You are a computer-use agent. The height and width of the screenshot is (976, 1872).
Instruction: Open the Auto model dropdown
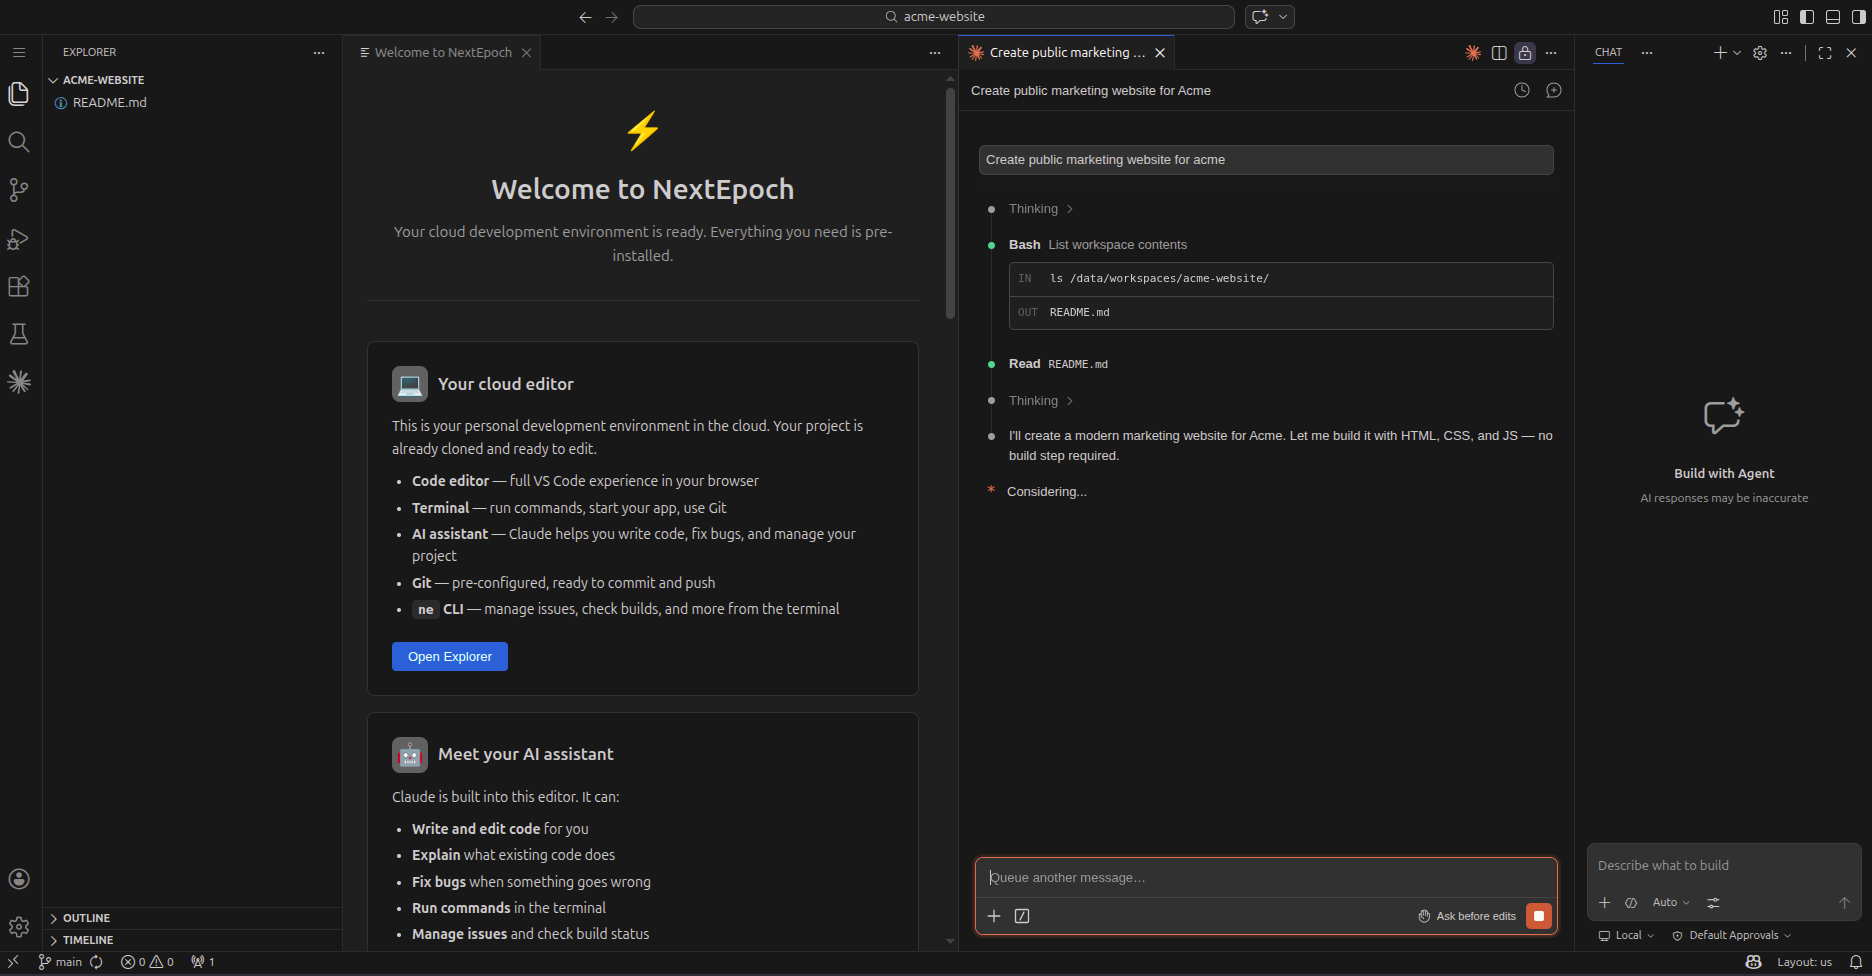1671,903
